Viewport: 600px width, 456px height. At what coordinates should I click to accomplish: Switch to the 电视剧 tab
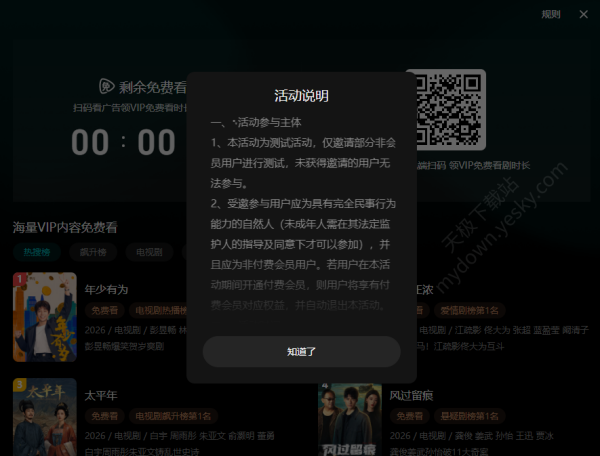click(152, 252)
